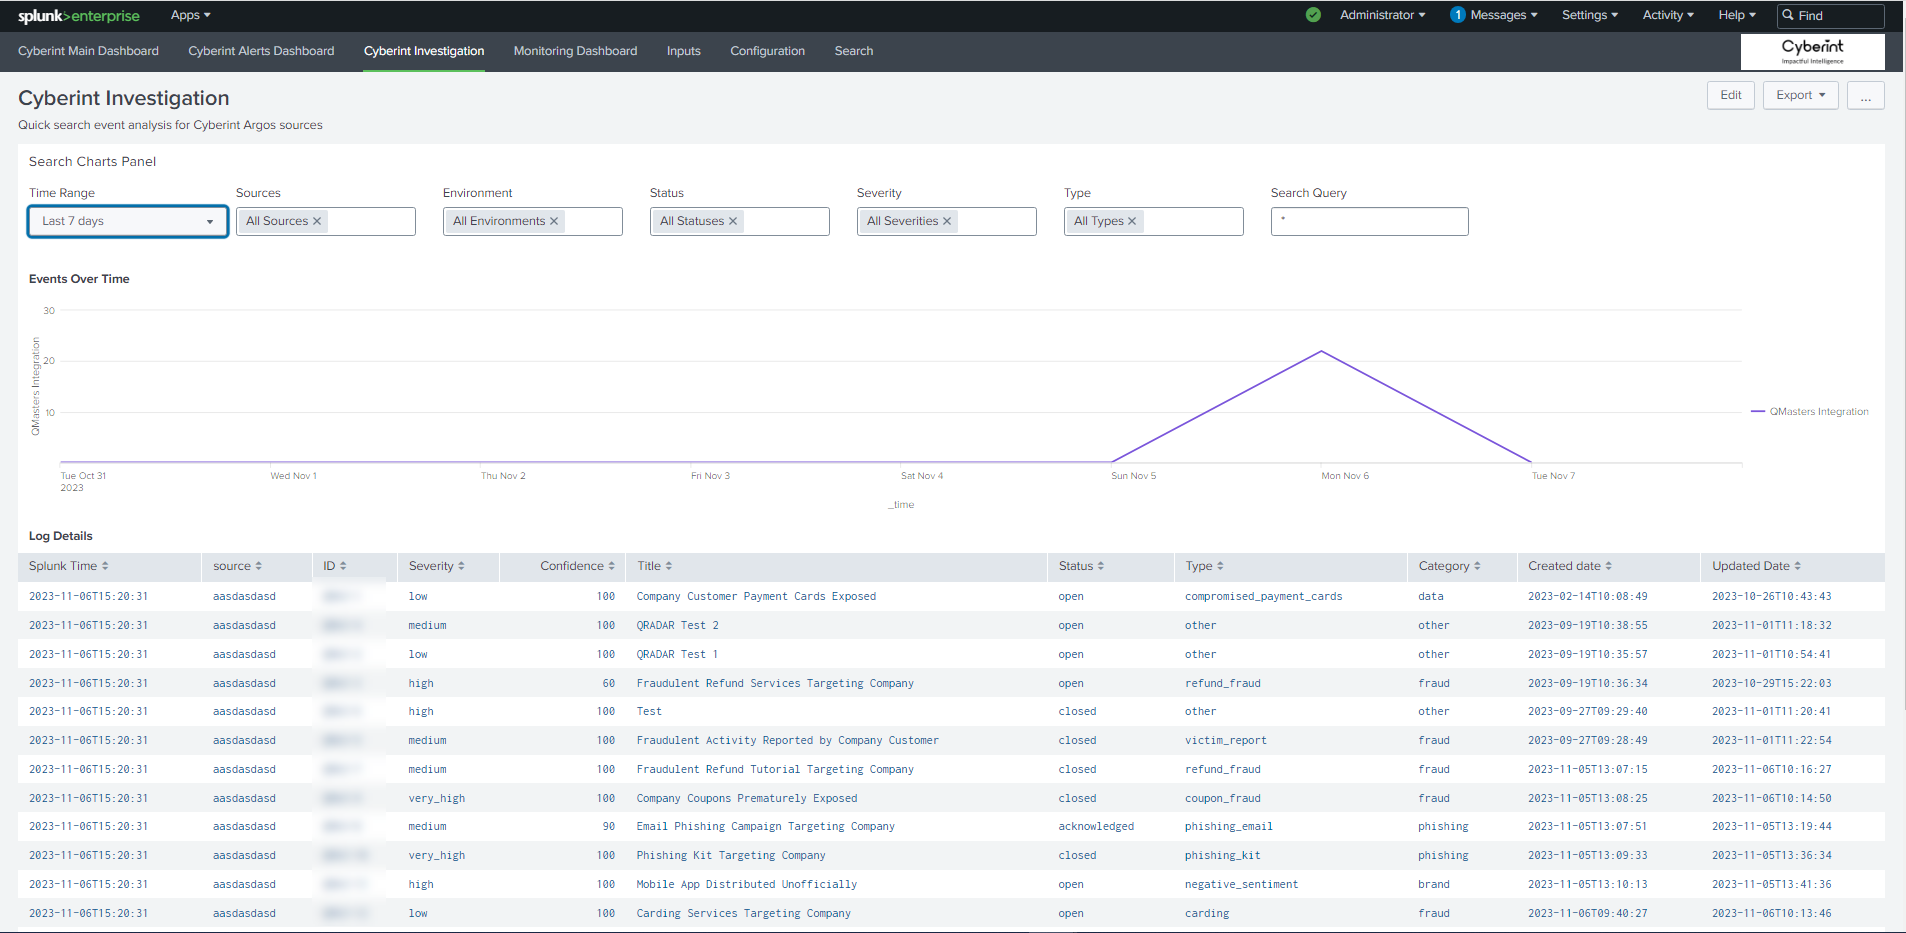Click the phishing_email type cell
Screen dimensions: 1906x933
click(1229, 826)
